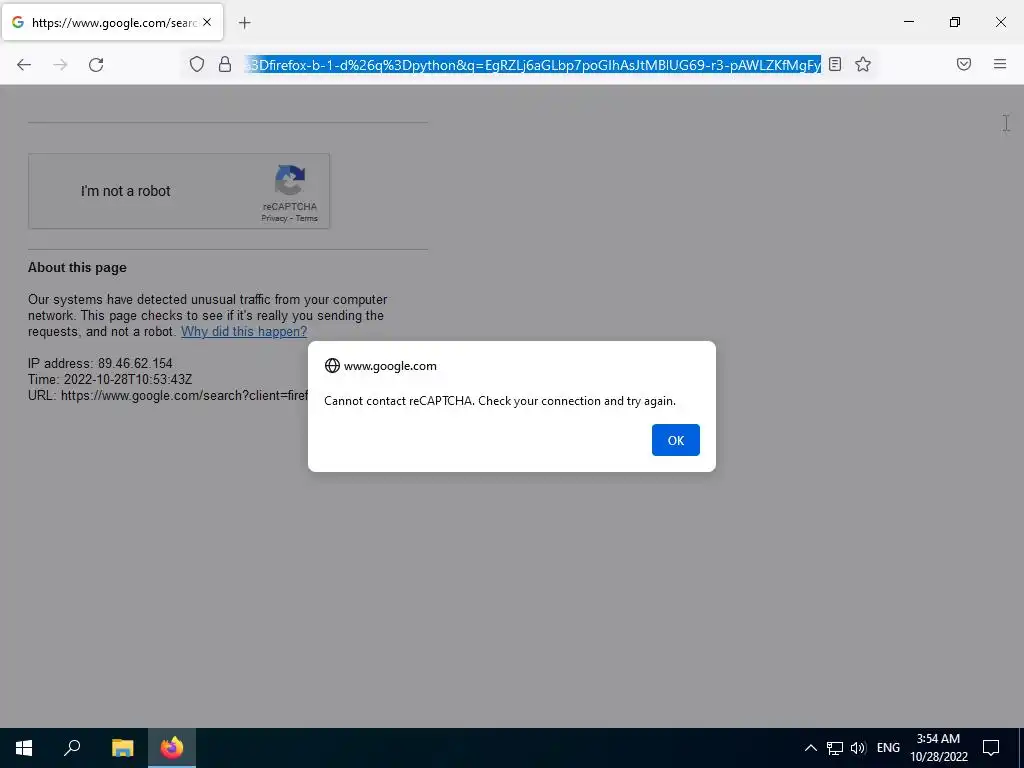The height and width of the screenshot is (768, 1024).
Task: Click the globe icon in dialog
Action: [x=332, y=366]
